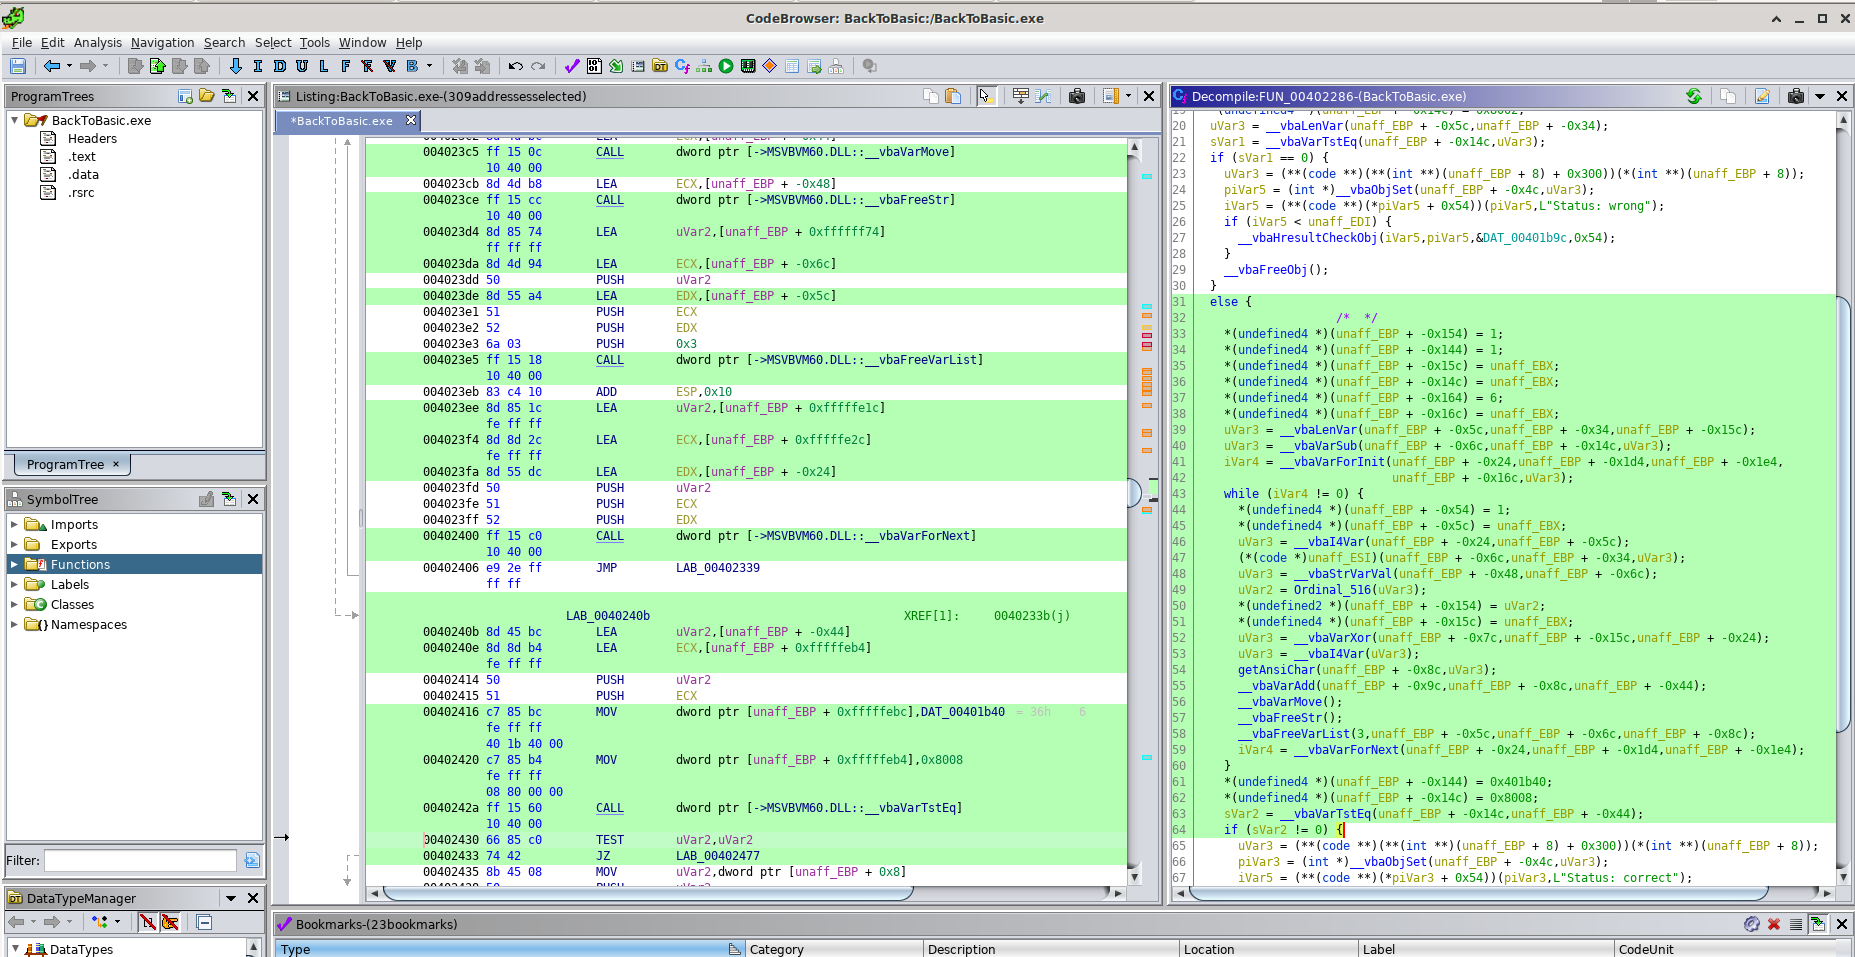Viewport: 1855px width, 957px height.
Task: Re-decompile with the green refresh icon
Action: click(x=1694, y=96)
